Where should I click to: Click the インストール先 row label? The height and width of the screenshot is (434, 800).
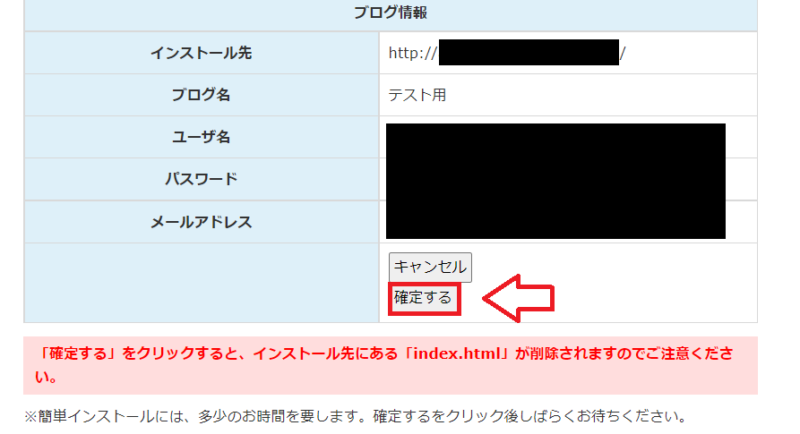(x=201, y=53)
